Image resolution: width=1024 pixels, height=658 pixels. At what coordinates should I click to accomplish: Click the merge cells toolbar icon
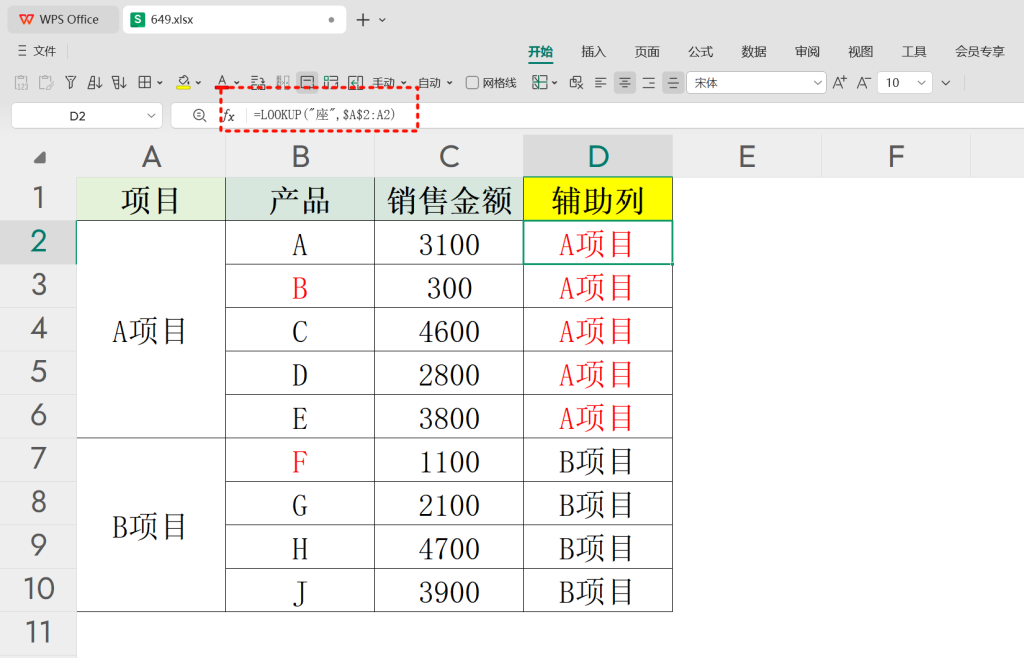point(283,83)
